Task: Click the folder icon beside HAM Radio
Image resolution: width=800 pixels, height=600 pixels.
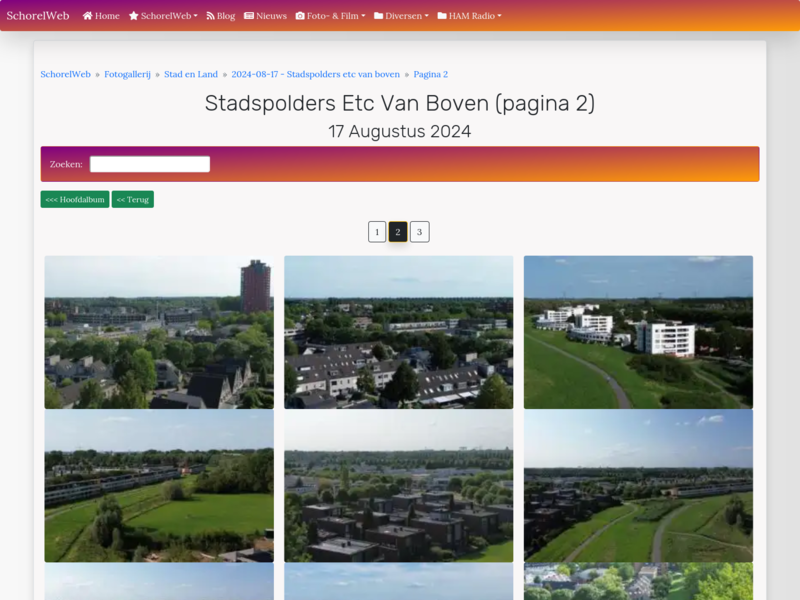Action: click(442, 16)
